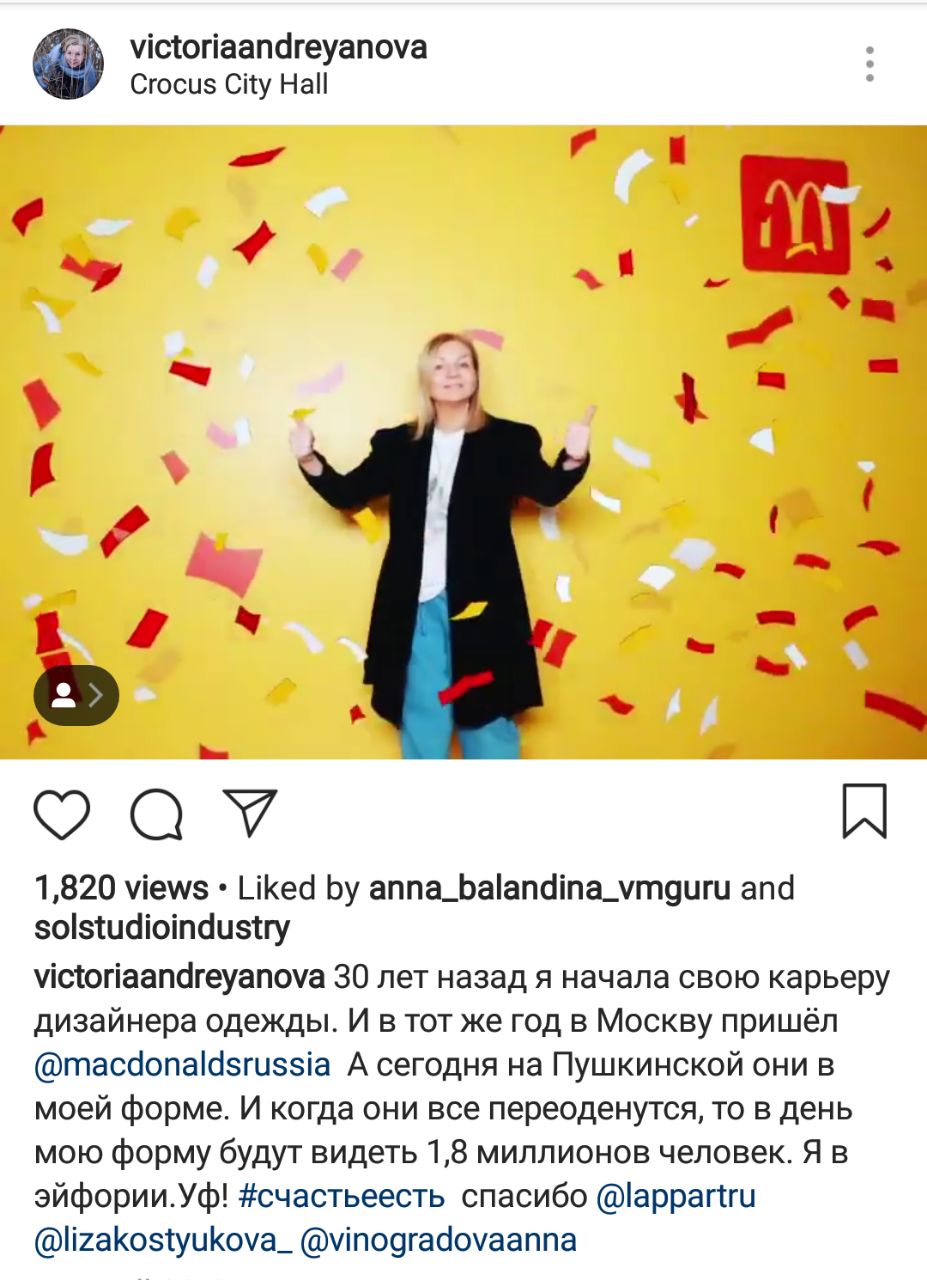Viewport: 927px width, 1280px height.
Task: Open anna_balandina_vmguru liker profile
Action: point(550,888)
